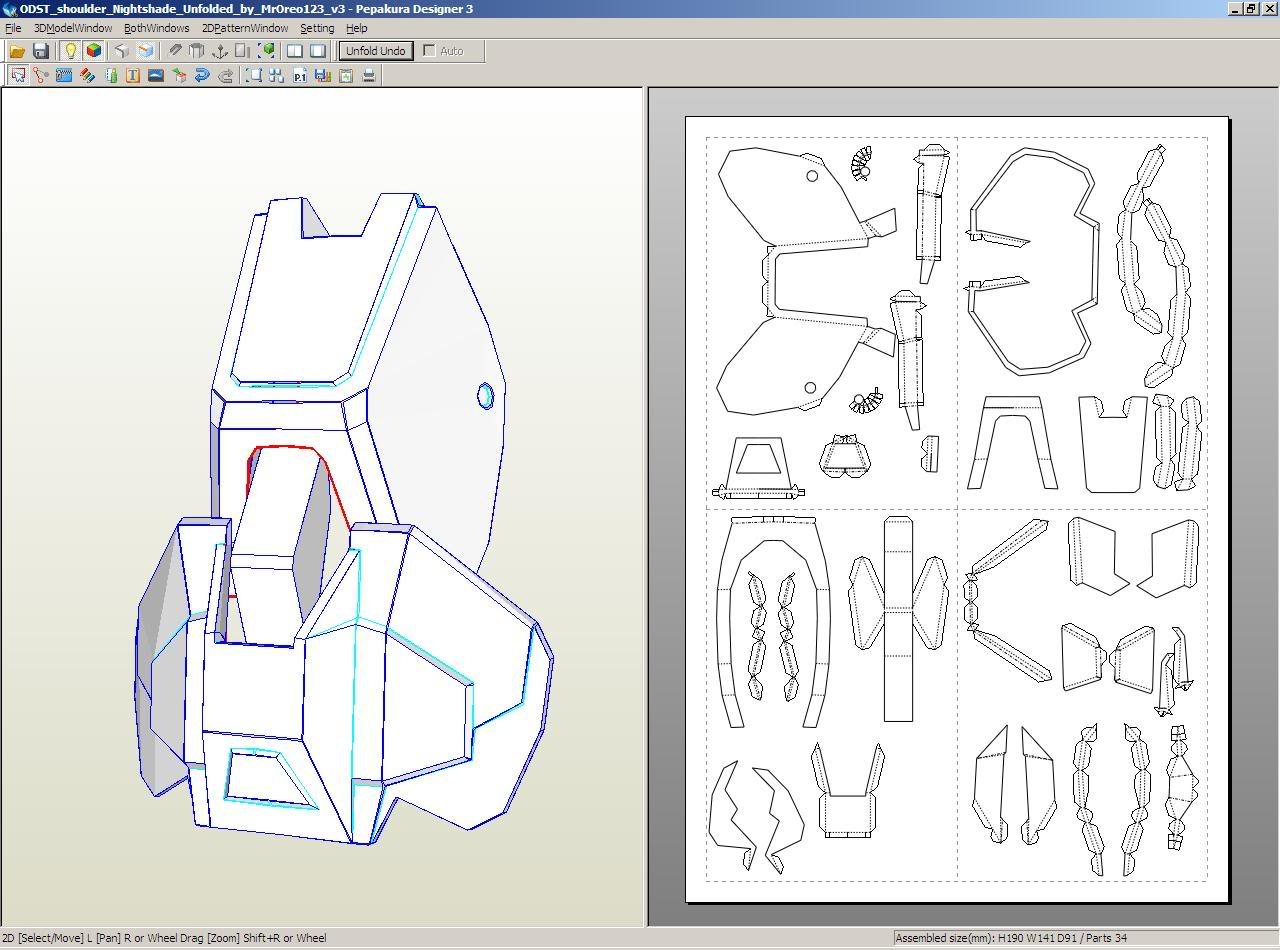Save the model with the floppy disk icon
This screenshot has width=1280, height=950.
[41, 51]
